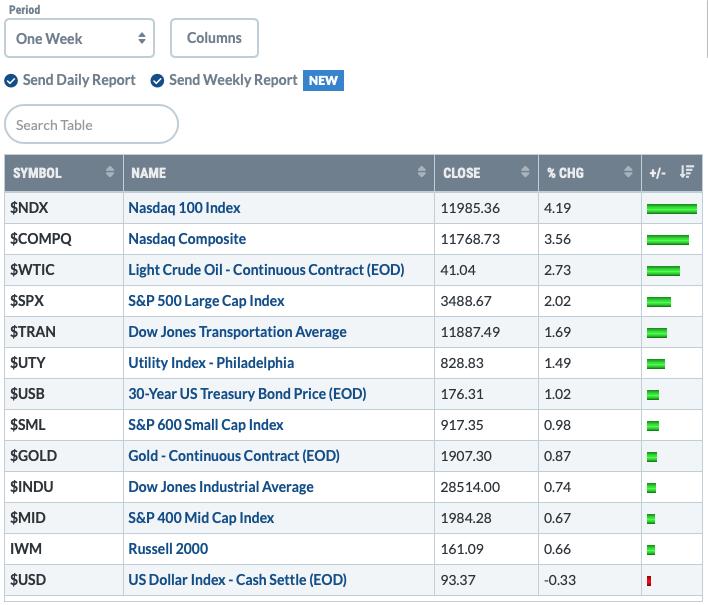Click the Columns button
The height and width of the screenshot is (605, 708).
(214, 38)
